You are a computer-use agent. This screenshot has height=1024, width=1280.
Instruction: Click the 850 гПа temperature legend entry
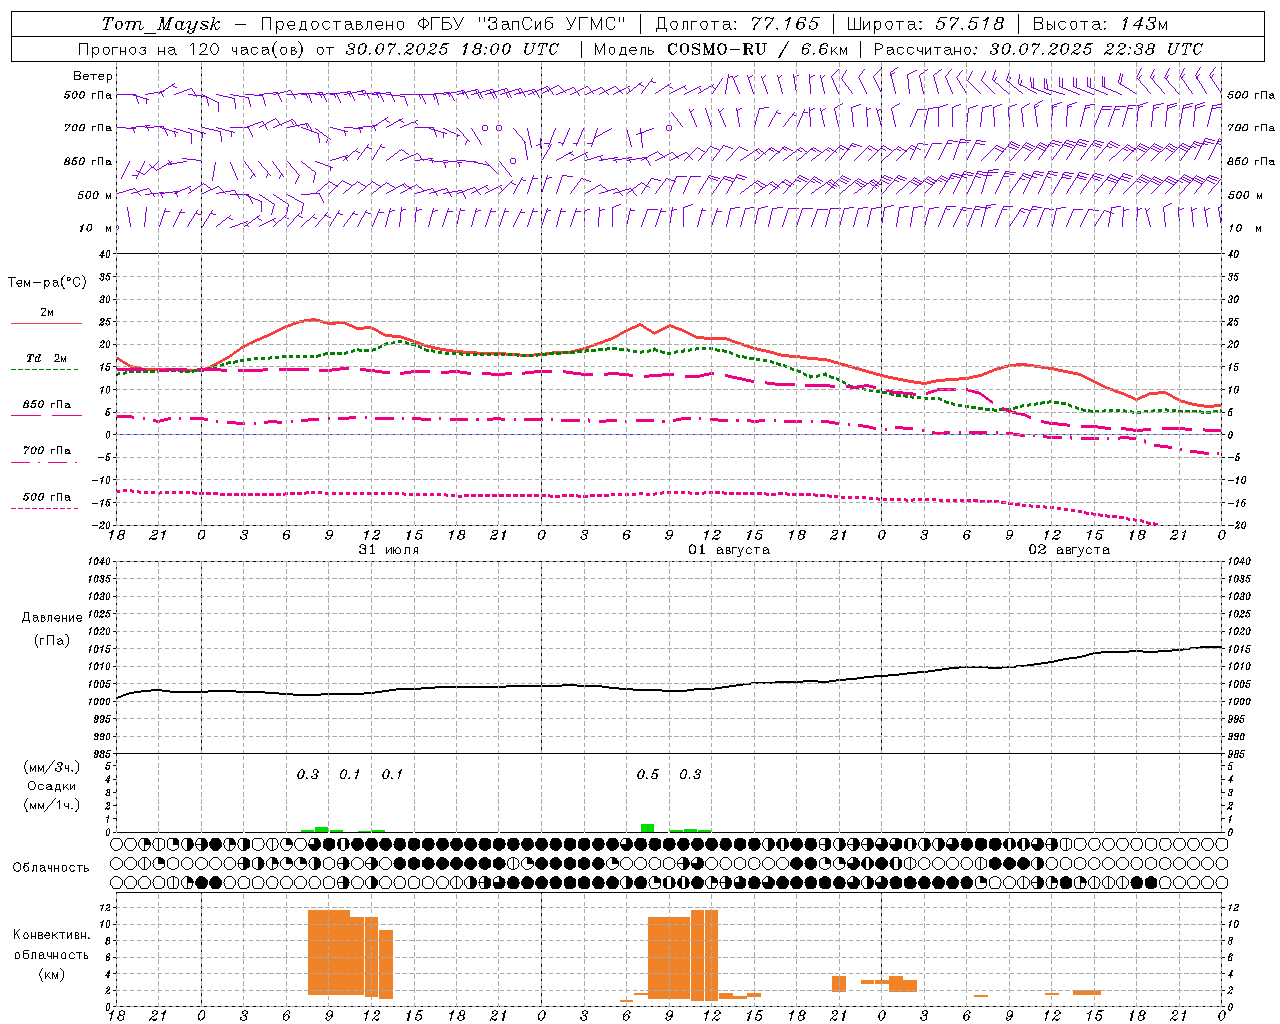[x=46, y=409]
